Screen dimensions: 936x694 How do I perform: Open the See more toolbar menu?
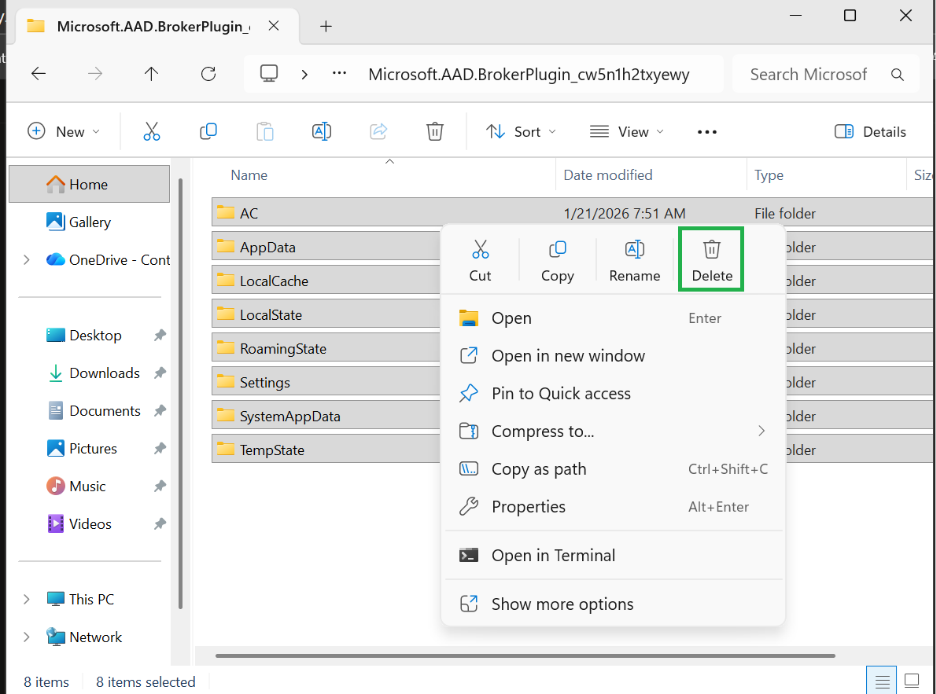[707, 132]
